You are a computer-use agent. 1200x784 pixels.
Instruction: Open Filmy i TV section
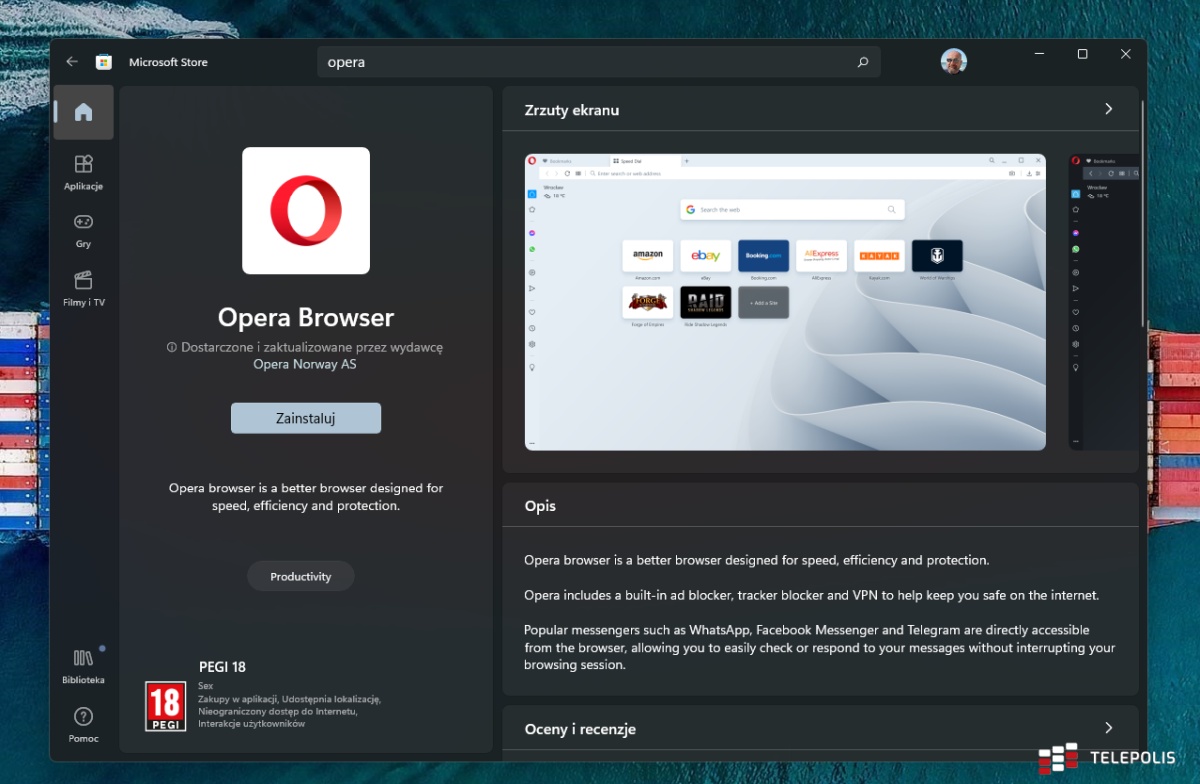pyautogui.click(x=83, y=287)
